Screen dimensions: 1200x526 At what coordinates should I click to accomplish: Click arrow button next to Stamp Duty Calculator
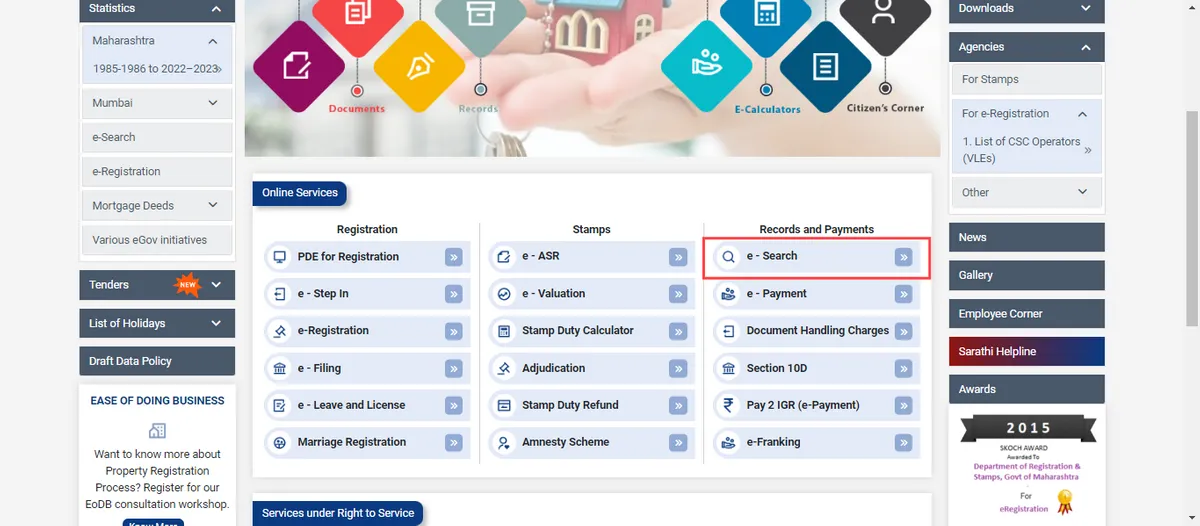click(679, 332)
